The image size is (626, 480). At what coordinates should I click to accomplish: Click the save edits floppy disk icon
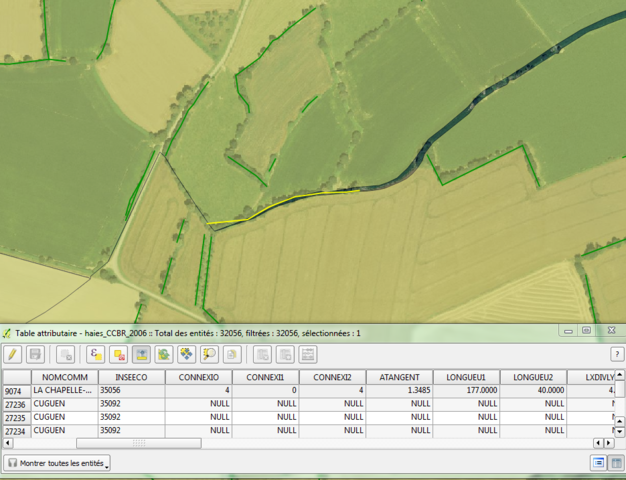coord(35,354)
